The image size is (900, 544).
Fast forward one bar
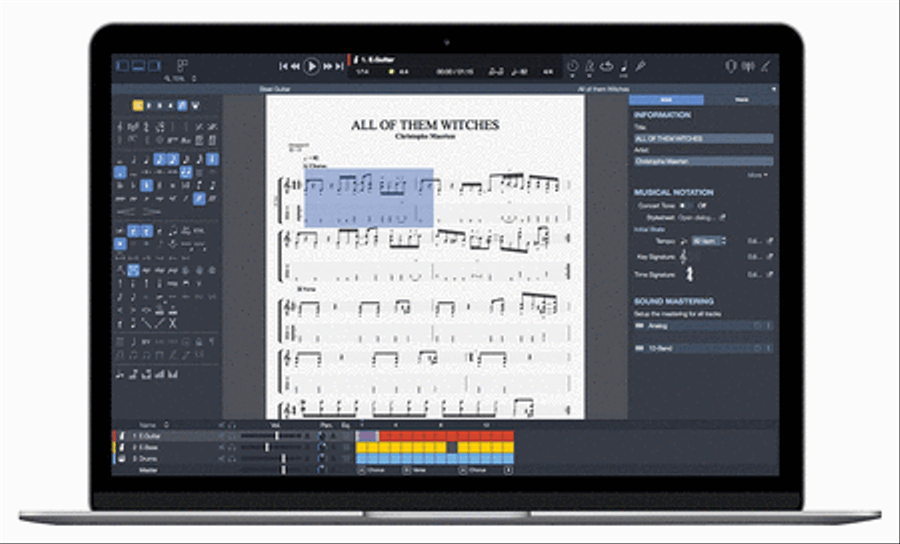[328, 67]
